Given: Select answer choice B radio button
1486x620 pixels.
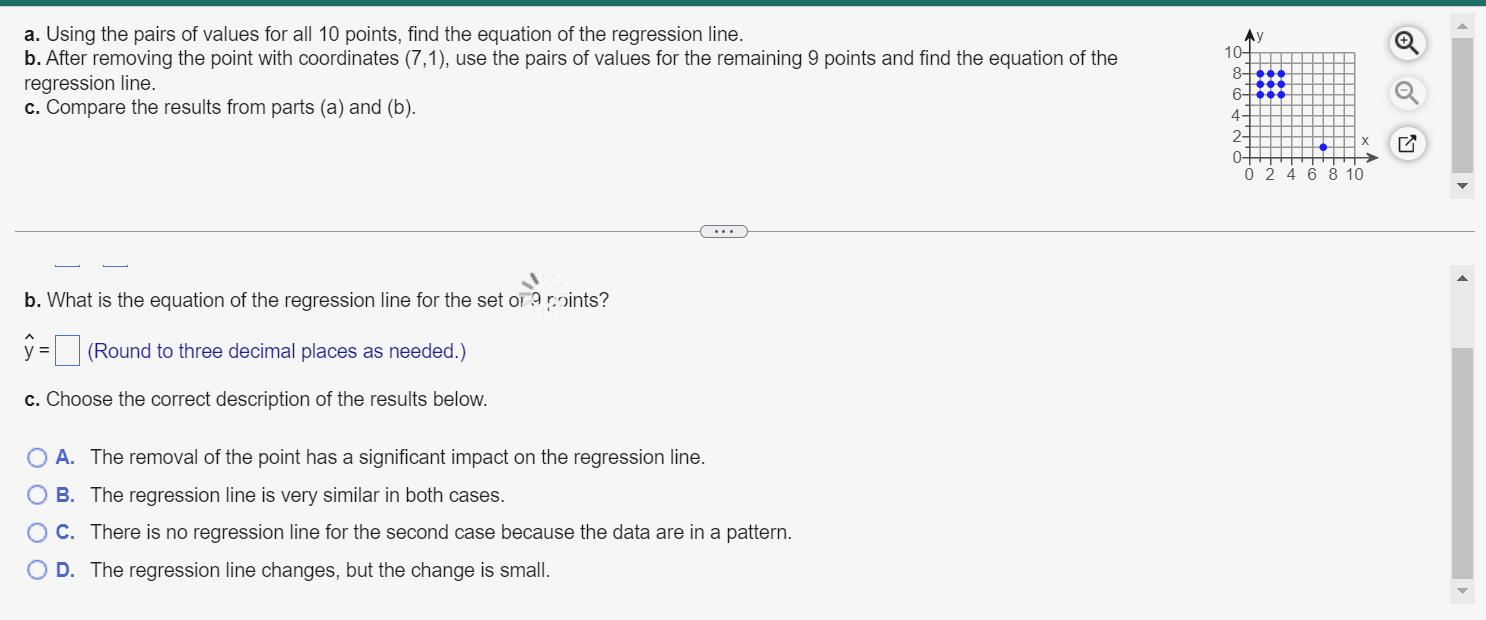Looking at the screenshot, I should (37, 494).
